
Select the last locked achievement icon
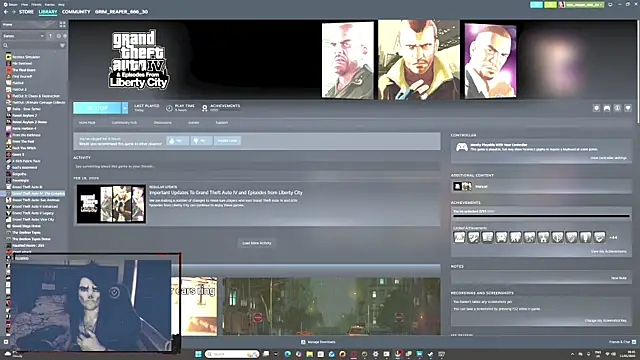[x=599, y=237]
